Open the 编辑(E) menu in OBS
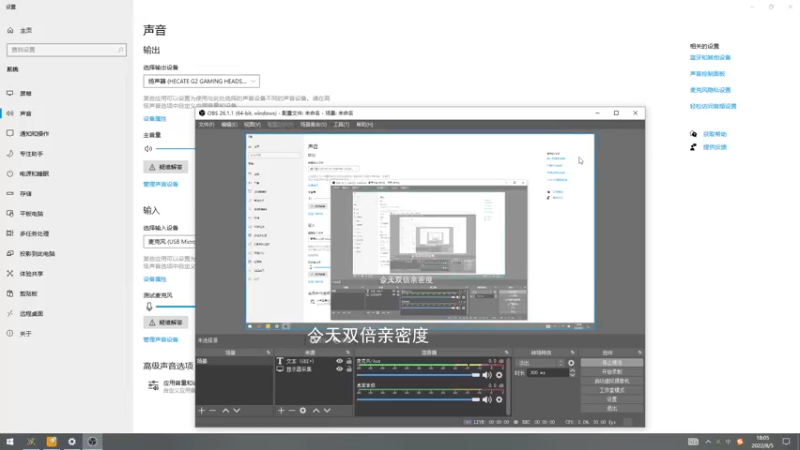Image resolution: width=800 pixels, height=450 pixels. pyautogui.click(x=229, y=124)
